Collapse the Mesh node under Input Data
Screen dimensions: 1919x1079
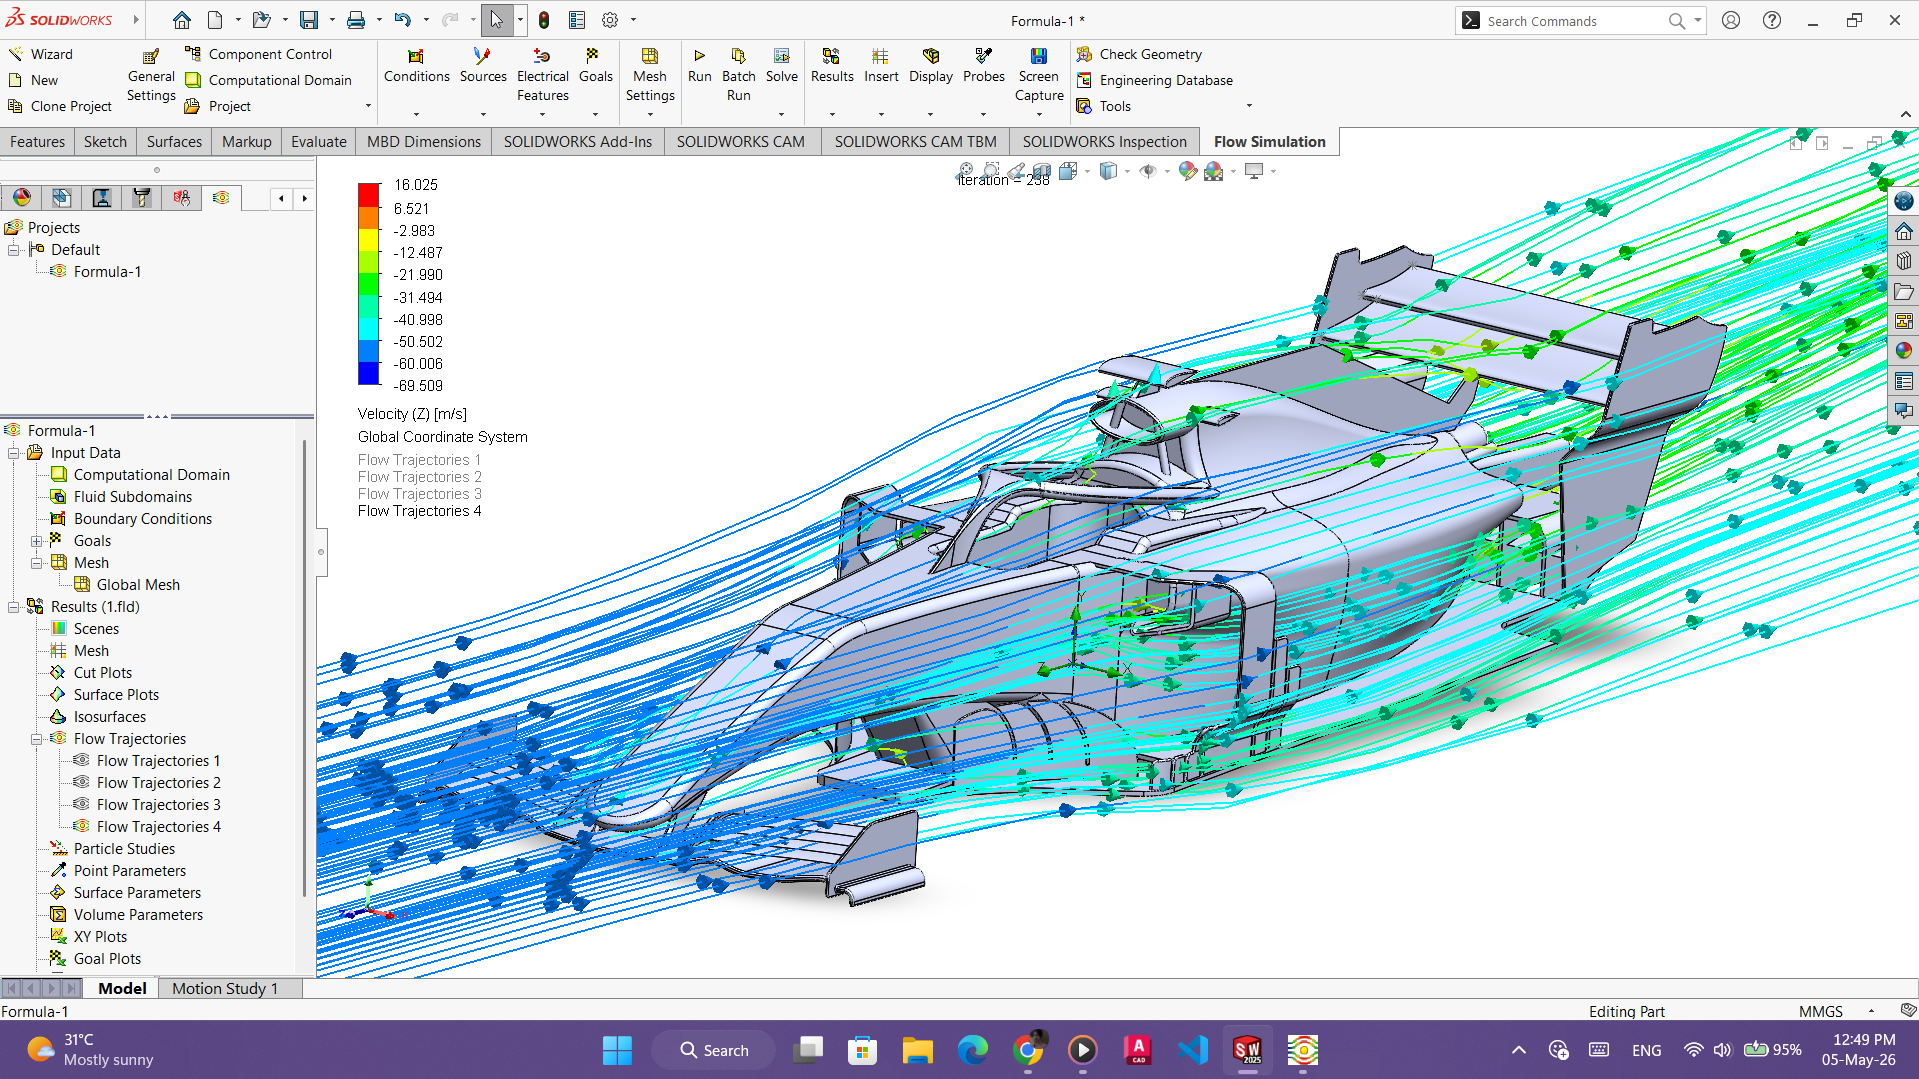[37, 563]
